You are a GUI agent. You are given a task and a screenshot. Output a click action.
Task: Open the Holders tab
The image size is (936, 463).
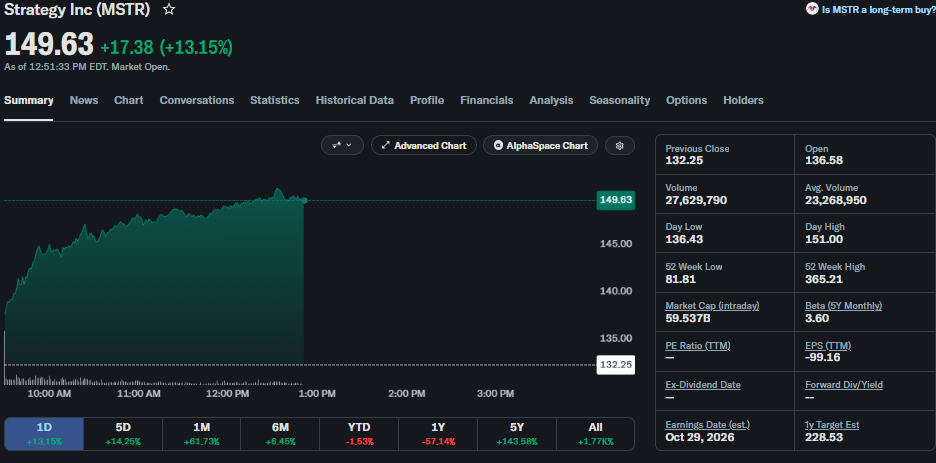point(743,100)
